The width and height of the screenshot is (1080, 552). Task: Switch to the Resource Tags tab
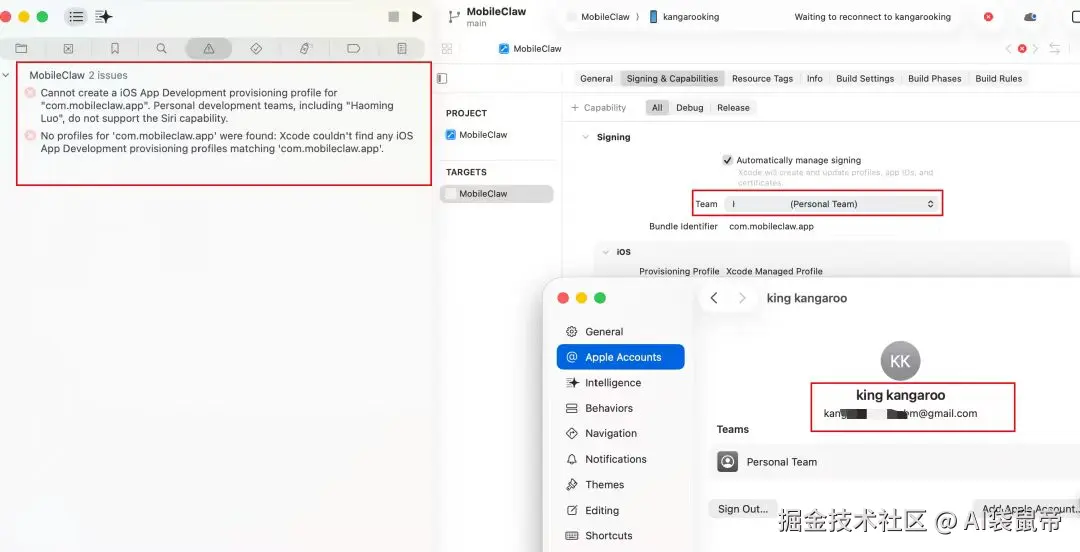pyautogui.click(x=762, y=79)
